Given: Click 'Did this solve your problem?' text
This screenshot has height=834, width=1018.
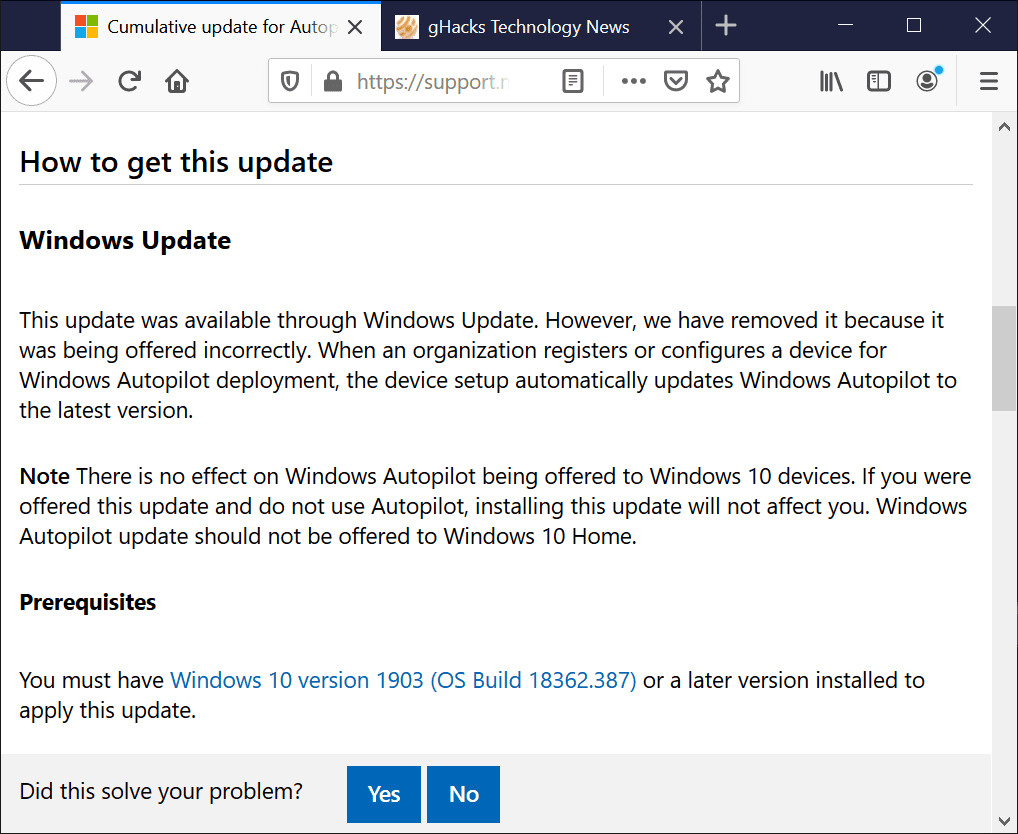Looking at the screenshot, I should [161, 791].
